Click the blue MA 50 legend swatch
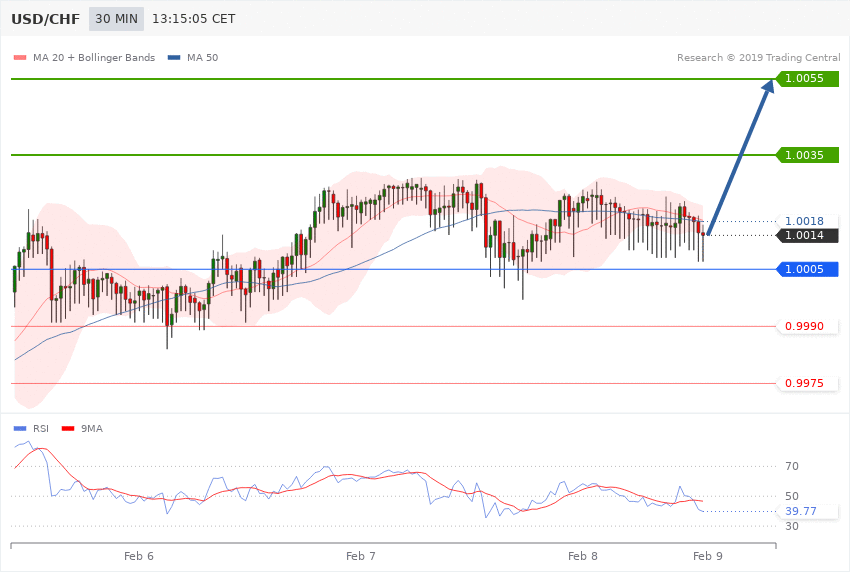850x576 pixels. pyautogui.click(x=174, y=57)
